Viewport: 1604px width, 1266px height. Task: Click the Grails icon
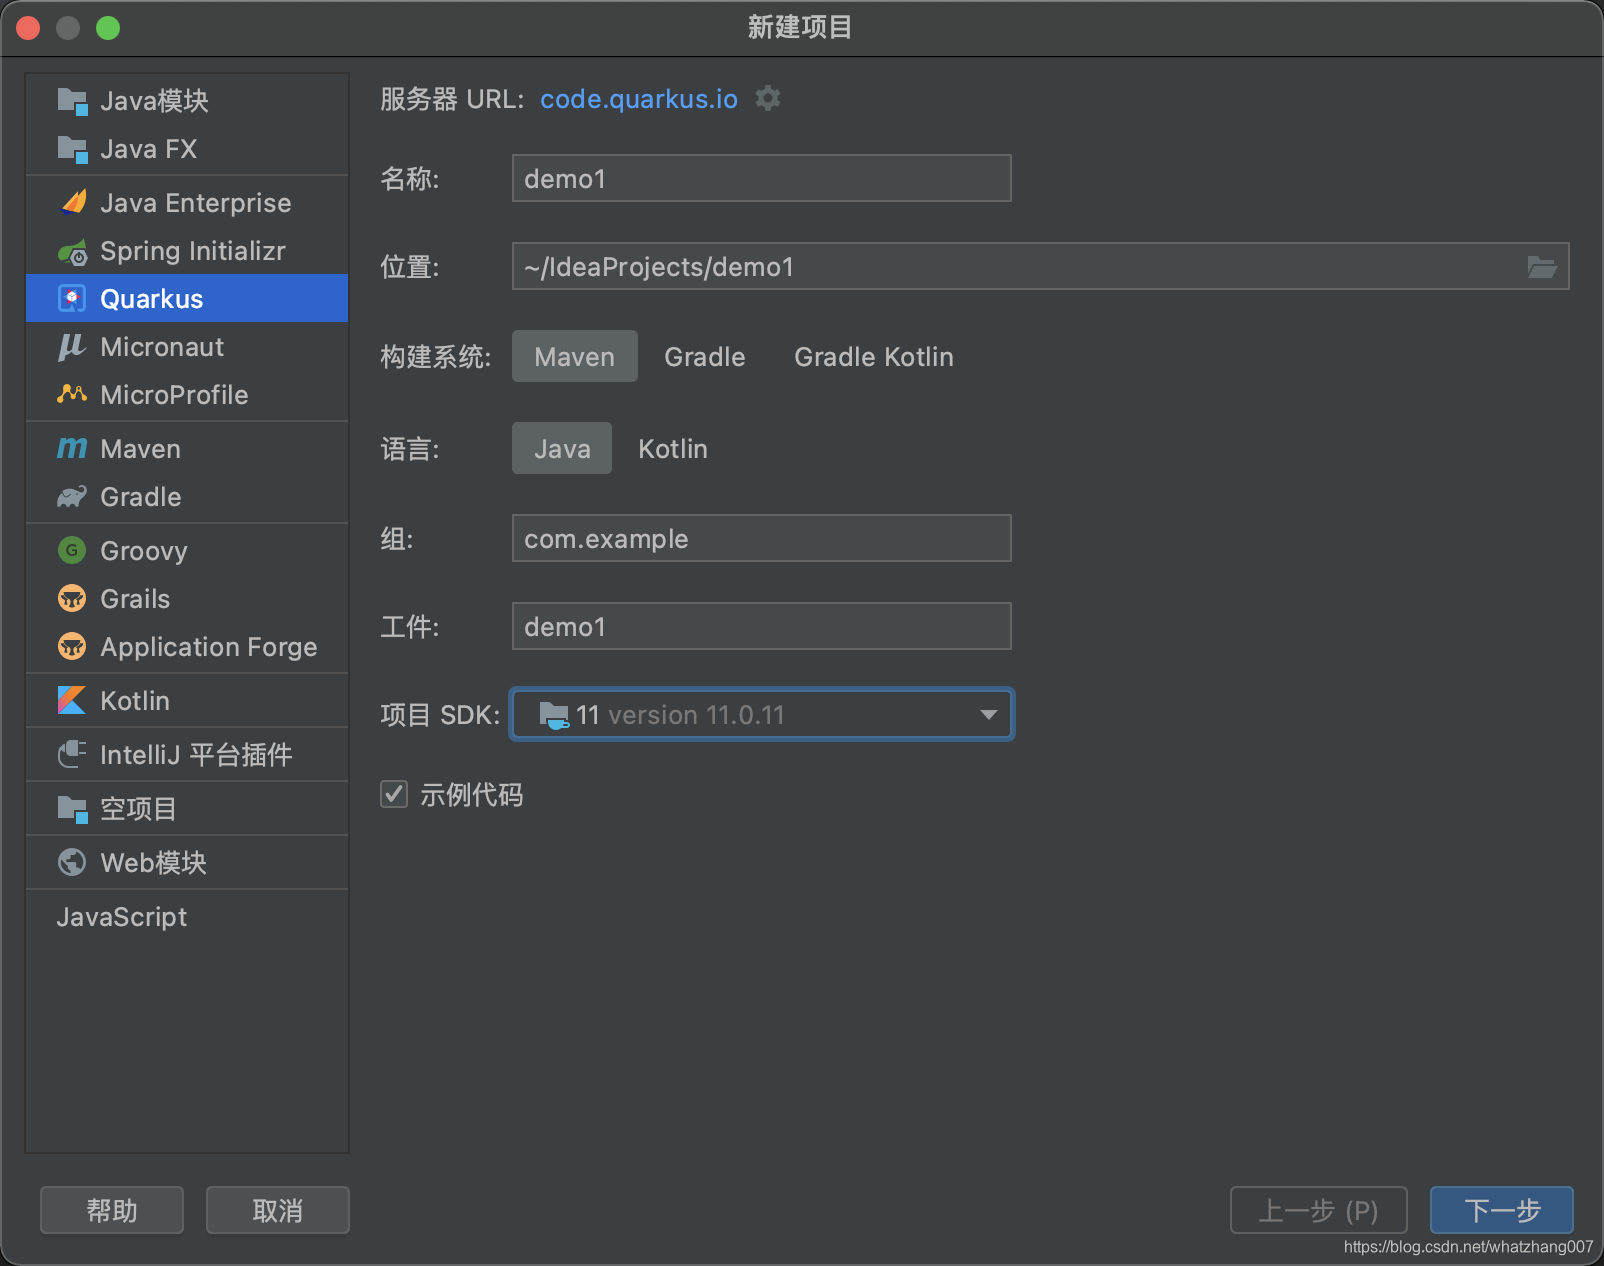click(72, 598)
